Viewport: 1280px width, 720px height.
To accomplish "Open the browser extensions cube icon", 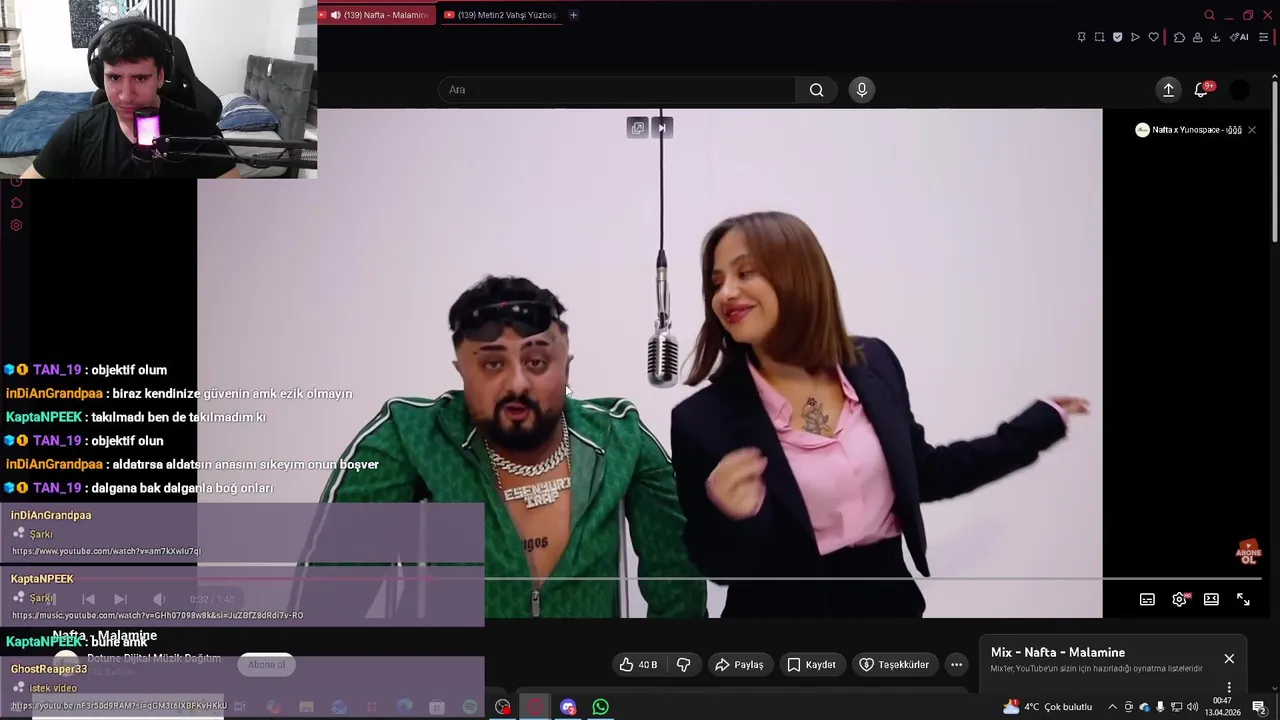I will (x=1179, y=37).
